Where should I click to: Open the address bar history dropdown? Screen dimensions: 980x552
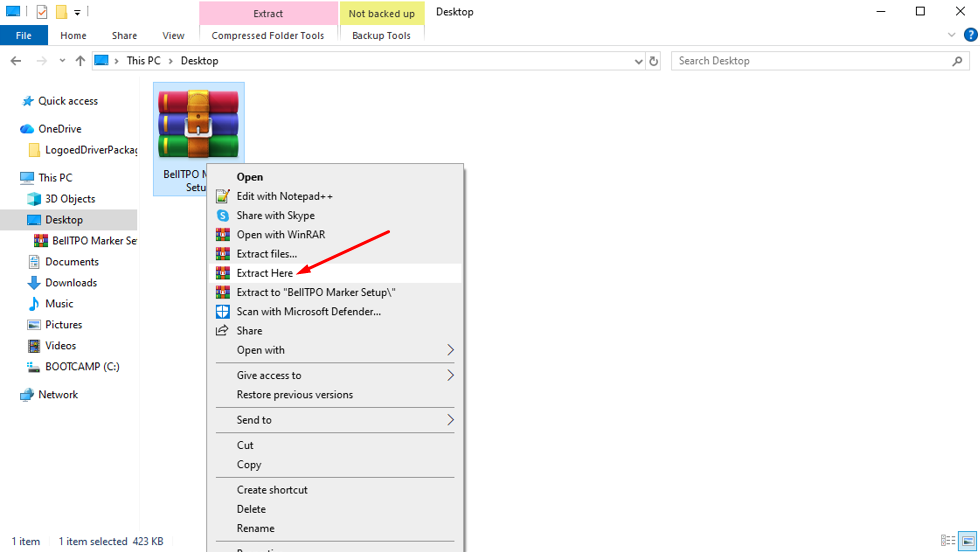click(x=639, y=61)
